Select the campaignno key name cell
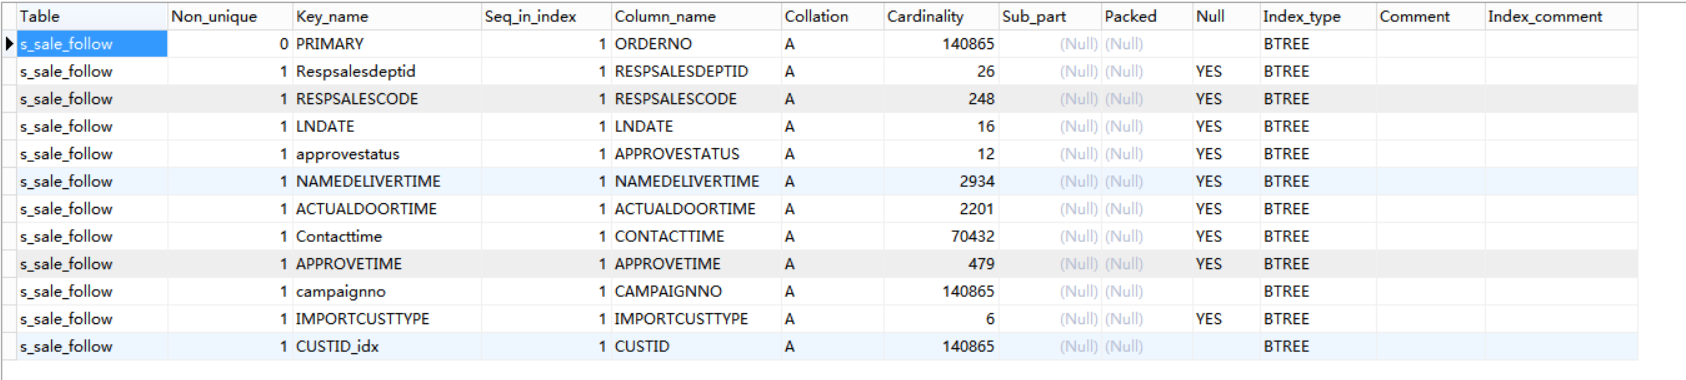This screenshot has width=1686, height=380. (x=386, y=291)
